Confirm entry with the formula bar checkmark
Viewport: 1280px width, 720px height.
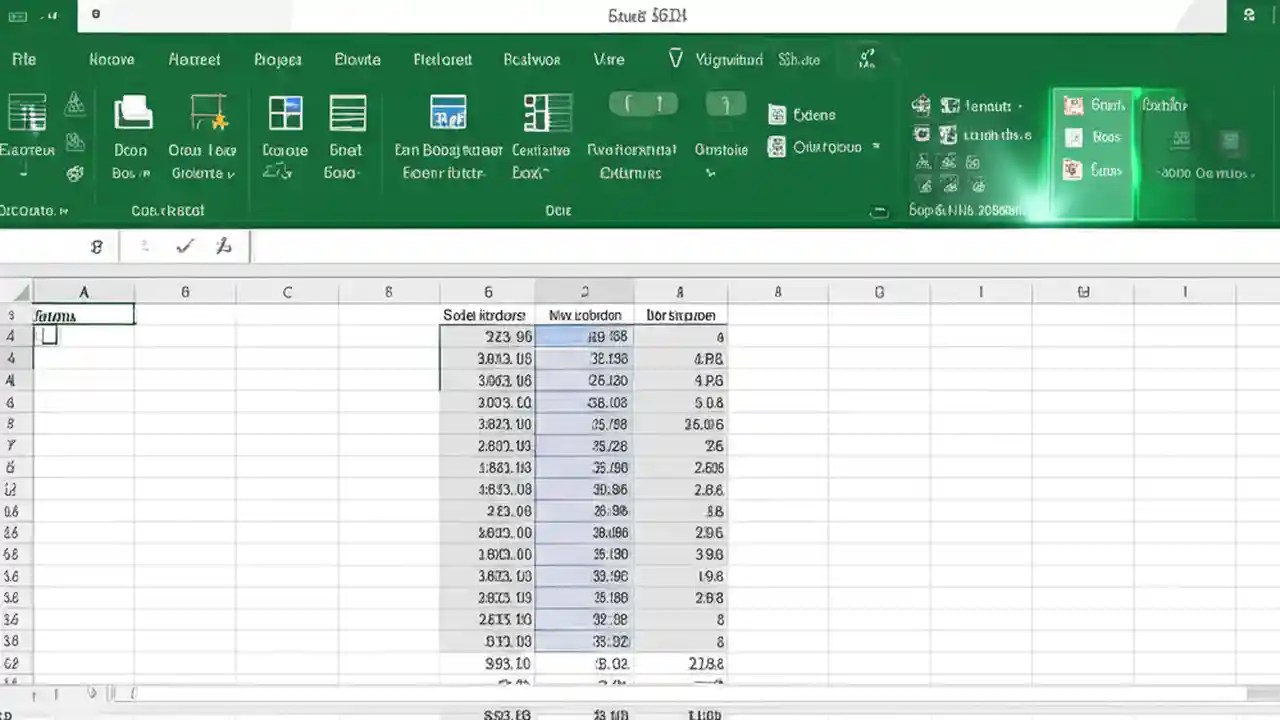(x=184, y=246)
